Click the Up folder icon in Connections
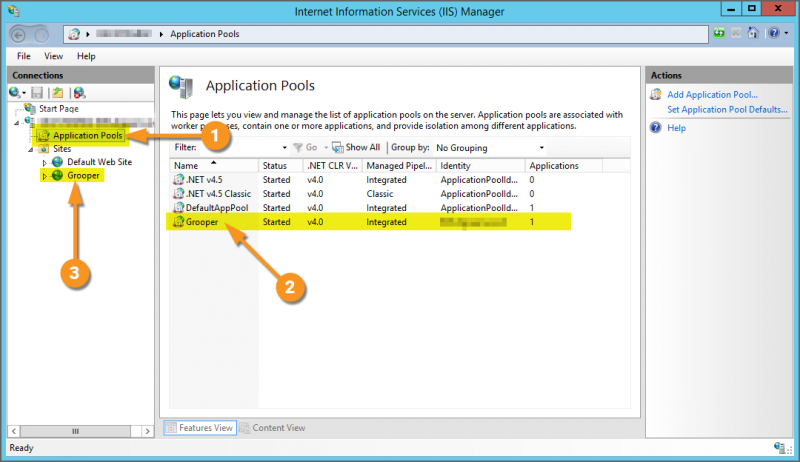800x462 pixels. pyautogui.click(x=58, y=92)
